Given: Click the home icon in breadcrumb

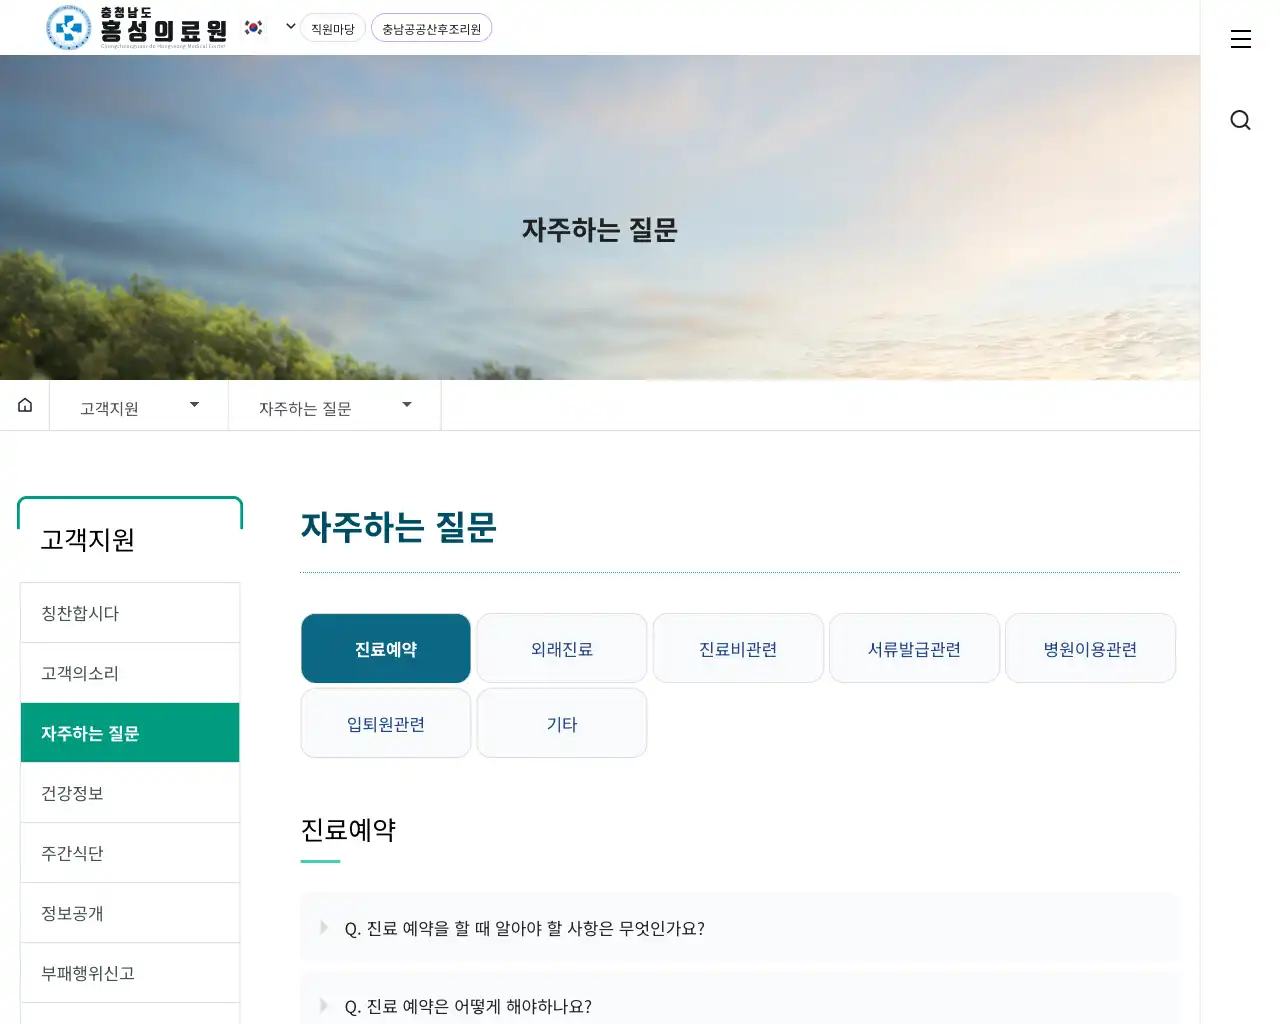Looking at the screenshot, I should click(x=25, y=405).
